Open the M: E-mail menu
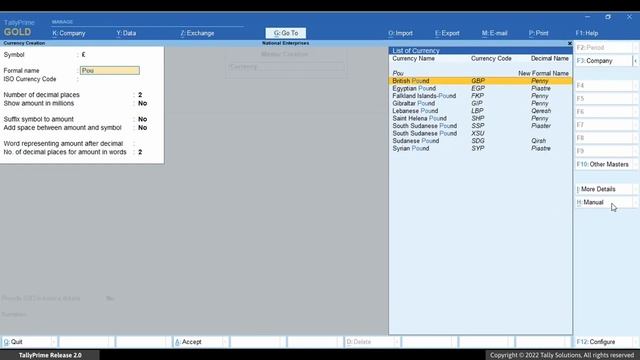 tap(494, 33)
